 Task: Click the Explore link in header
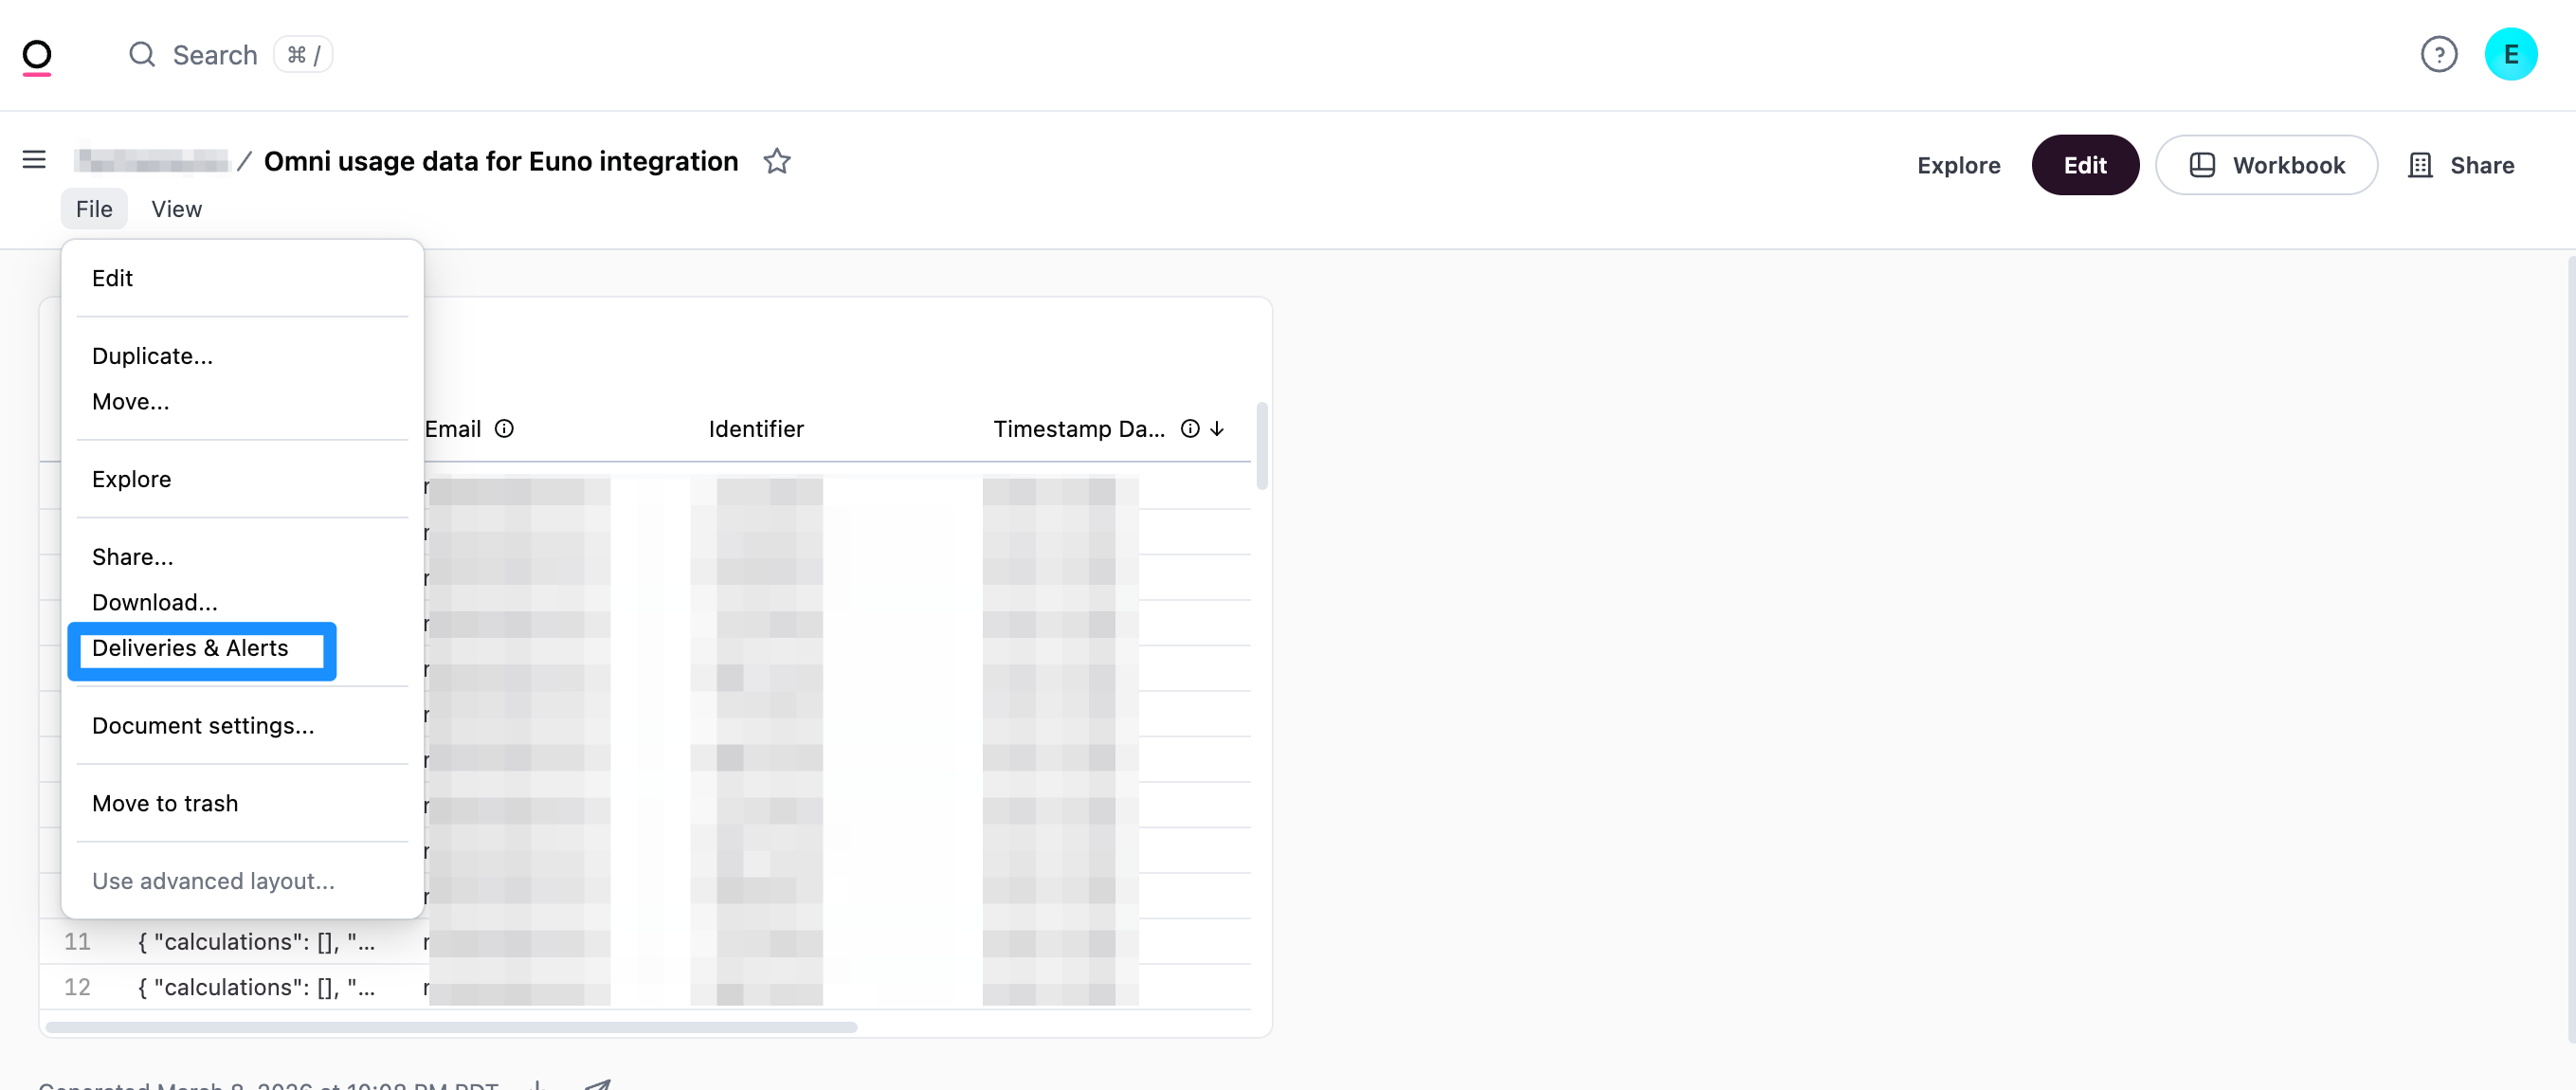coord(1958,165)
